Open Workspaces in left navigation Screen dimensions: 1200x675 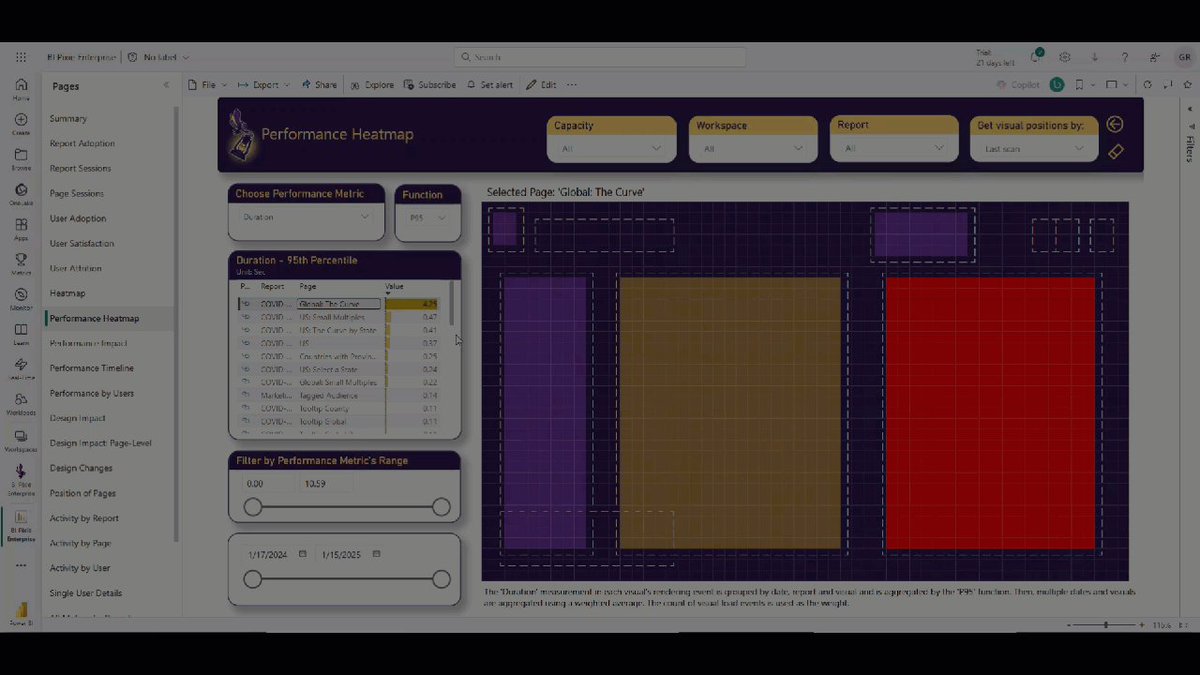pyautogui.click(x=21, y=441)
